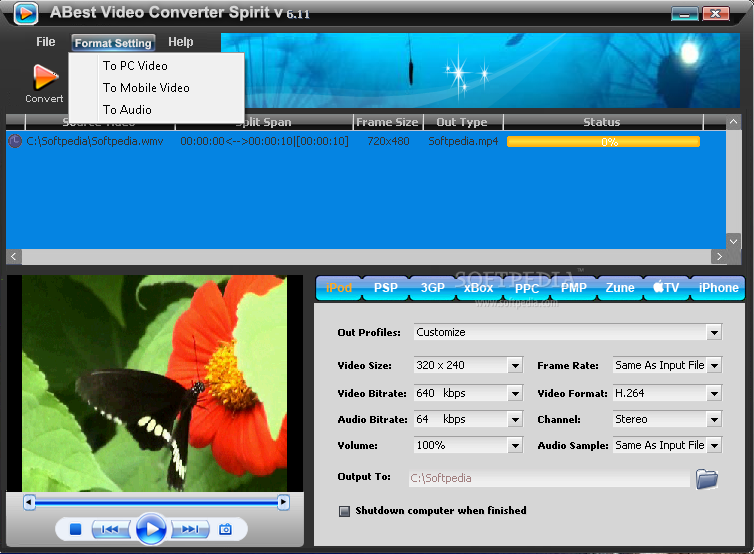Click the preview seek bar track
The height and width of the screenshot is (554, 754).
click(x=156, y=503)
